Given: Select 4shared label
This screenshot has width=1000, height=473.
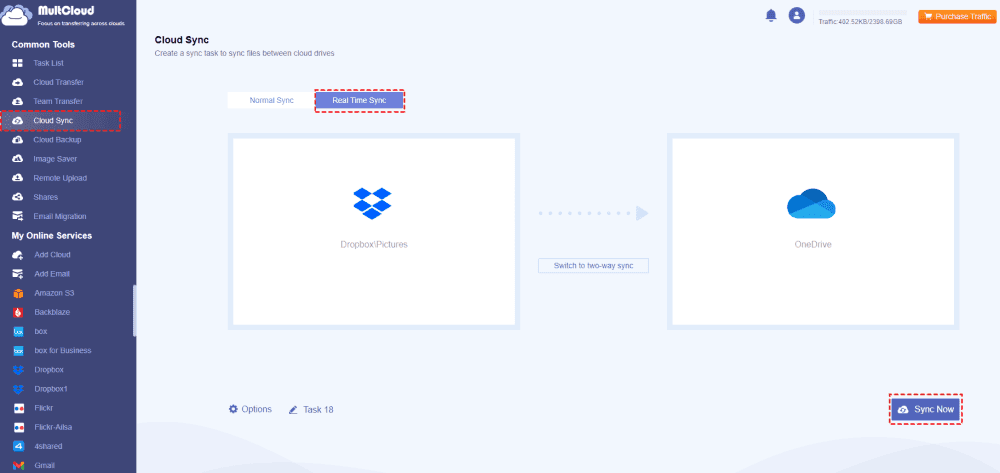Looking at the screenshot, I should pos(48,446).
